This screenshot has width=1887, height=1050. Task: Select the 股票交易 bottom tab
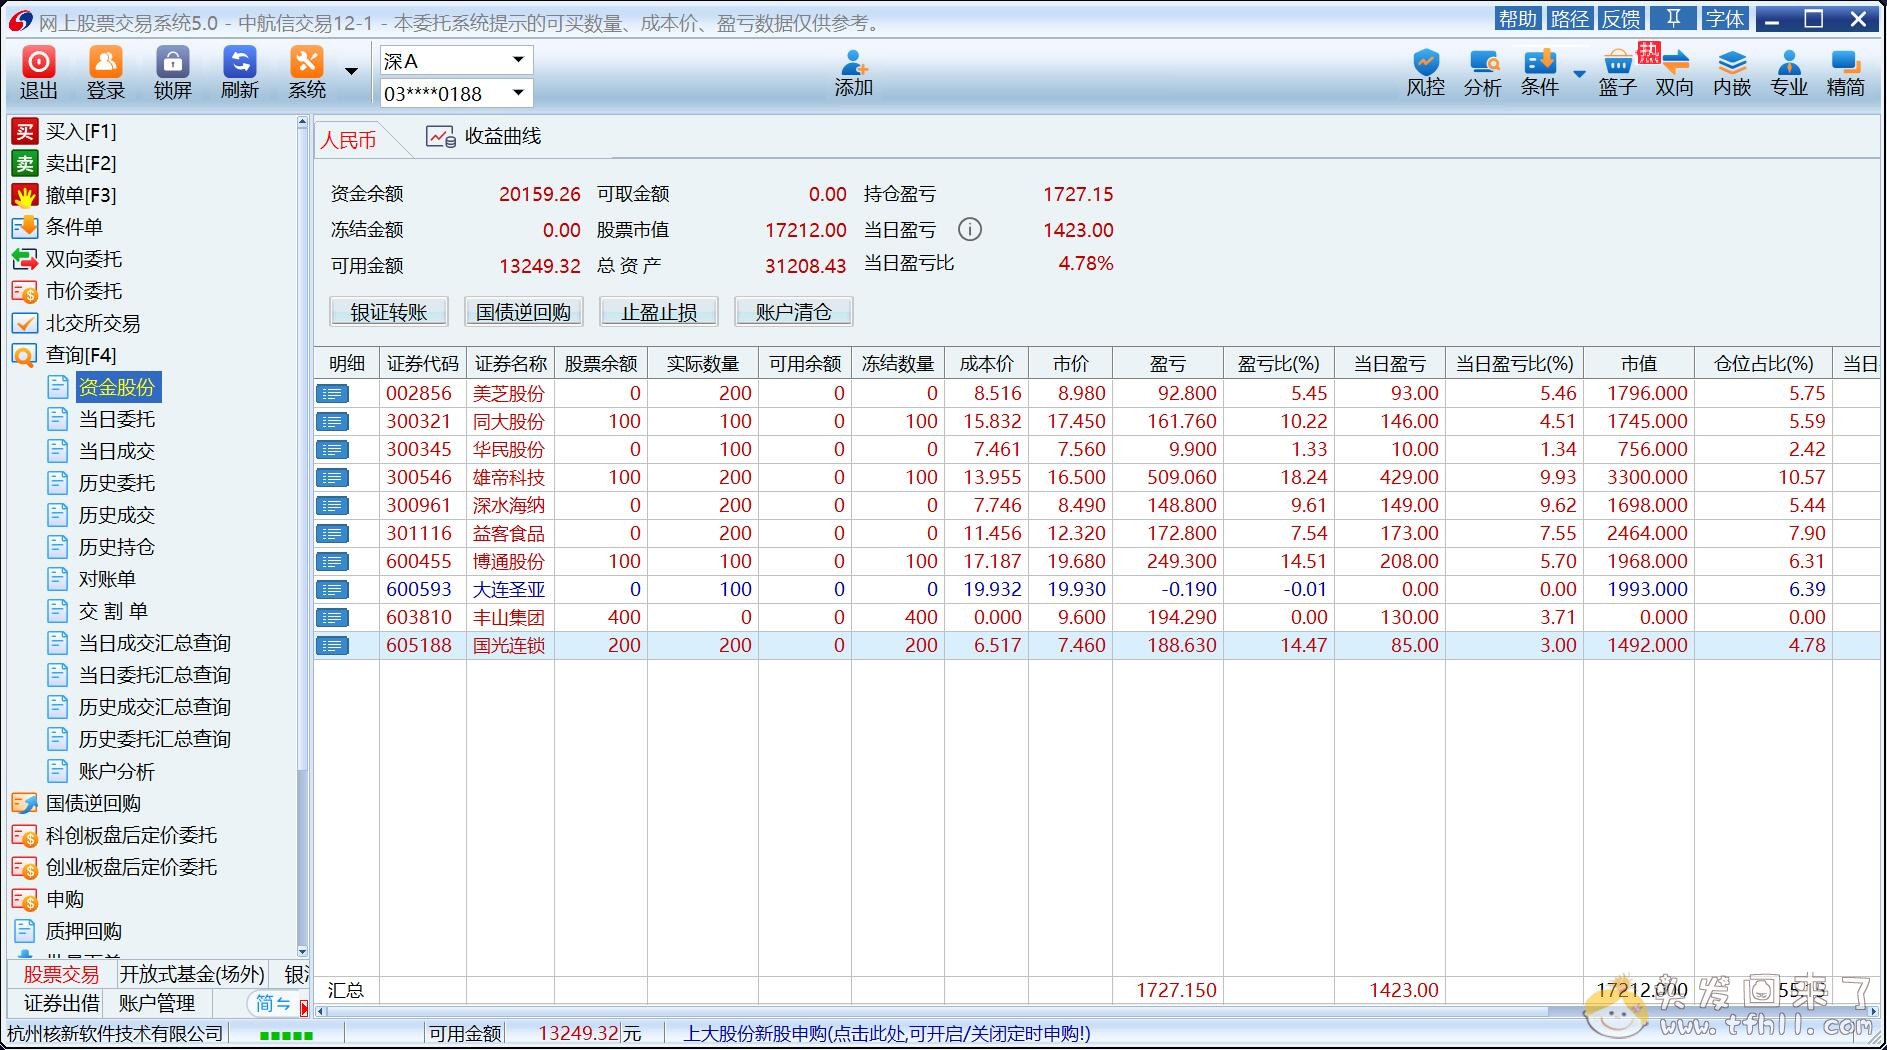point(61,974)
